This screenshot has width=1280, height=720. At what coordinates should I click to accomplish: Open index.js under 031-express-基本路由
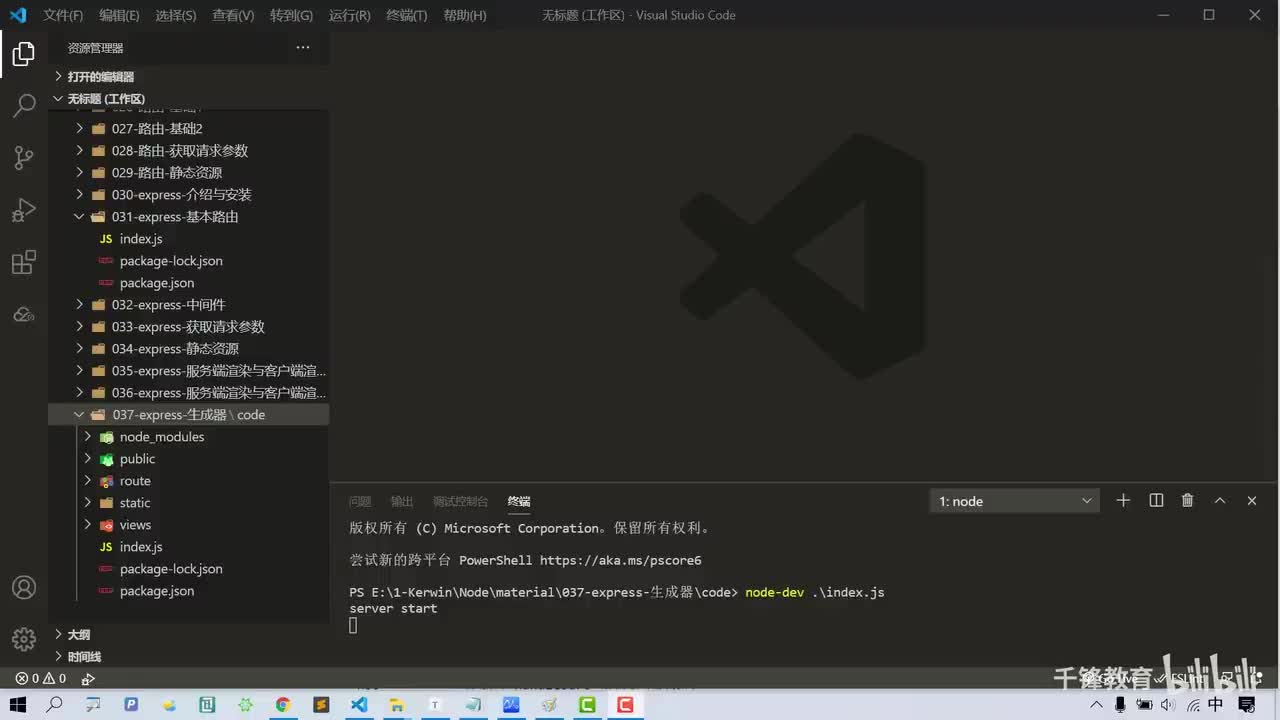pyautogui.click(x=189, y=239)
